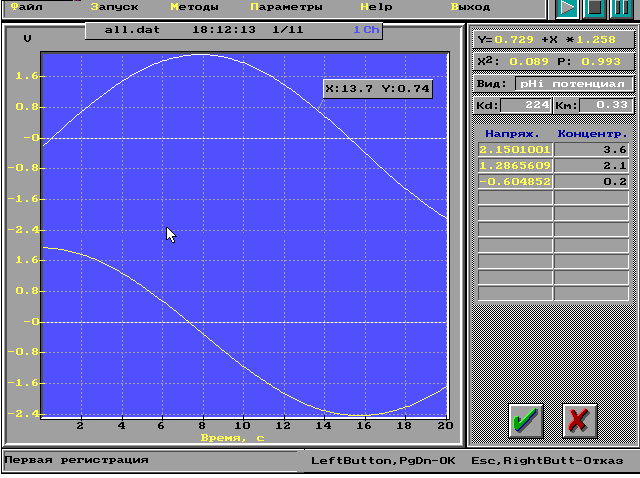Open the Запуск menu
This screenshot has height=478, width=640.
tap(114, 7)
